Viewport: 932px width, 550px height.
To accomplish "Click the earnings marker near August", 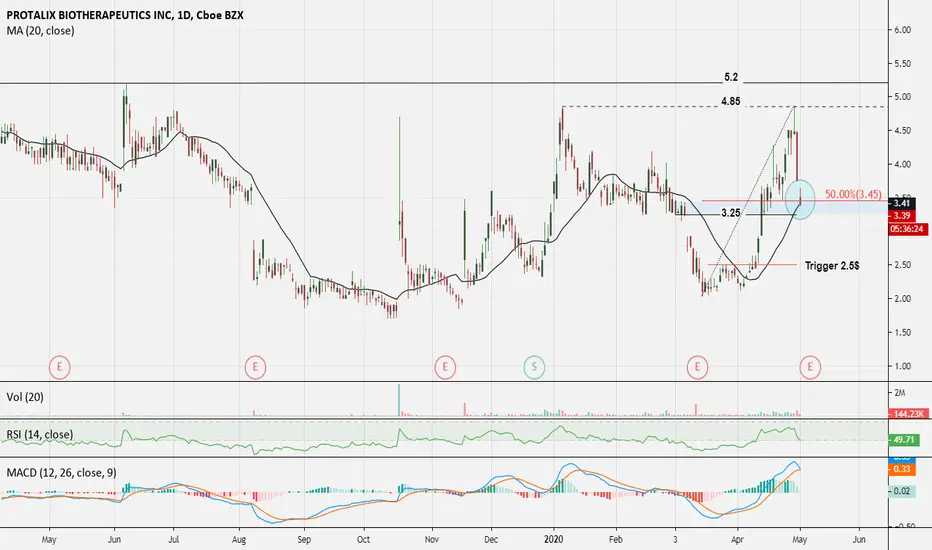I will click(x=255, y=367).
